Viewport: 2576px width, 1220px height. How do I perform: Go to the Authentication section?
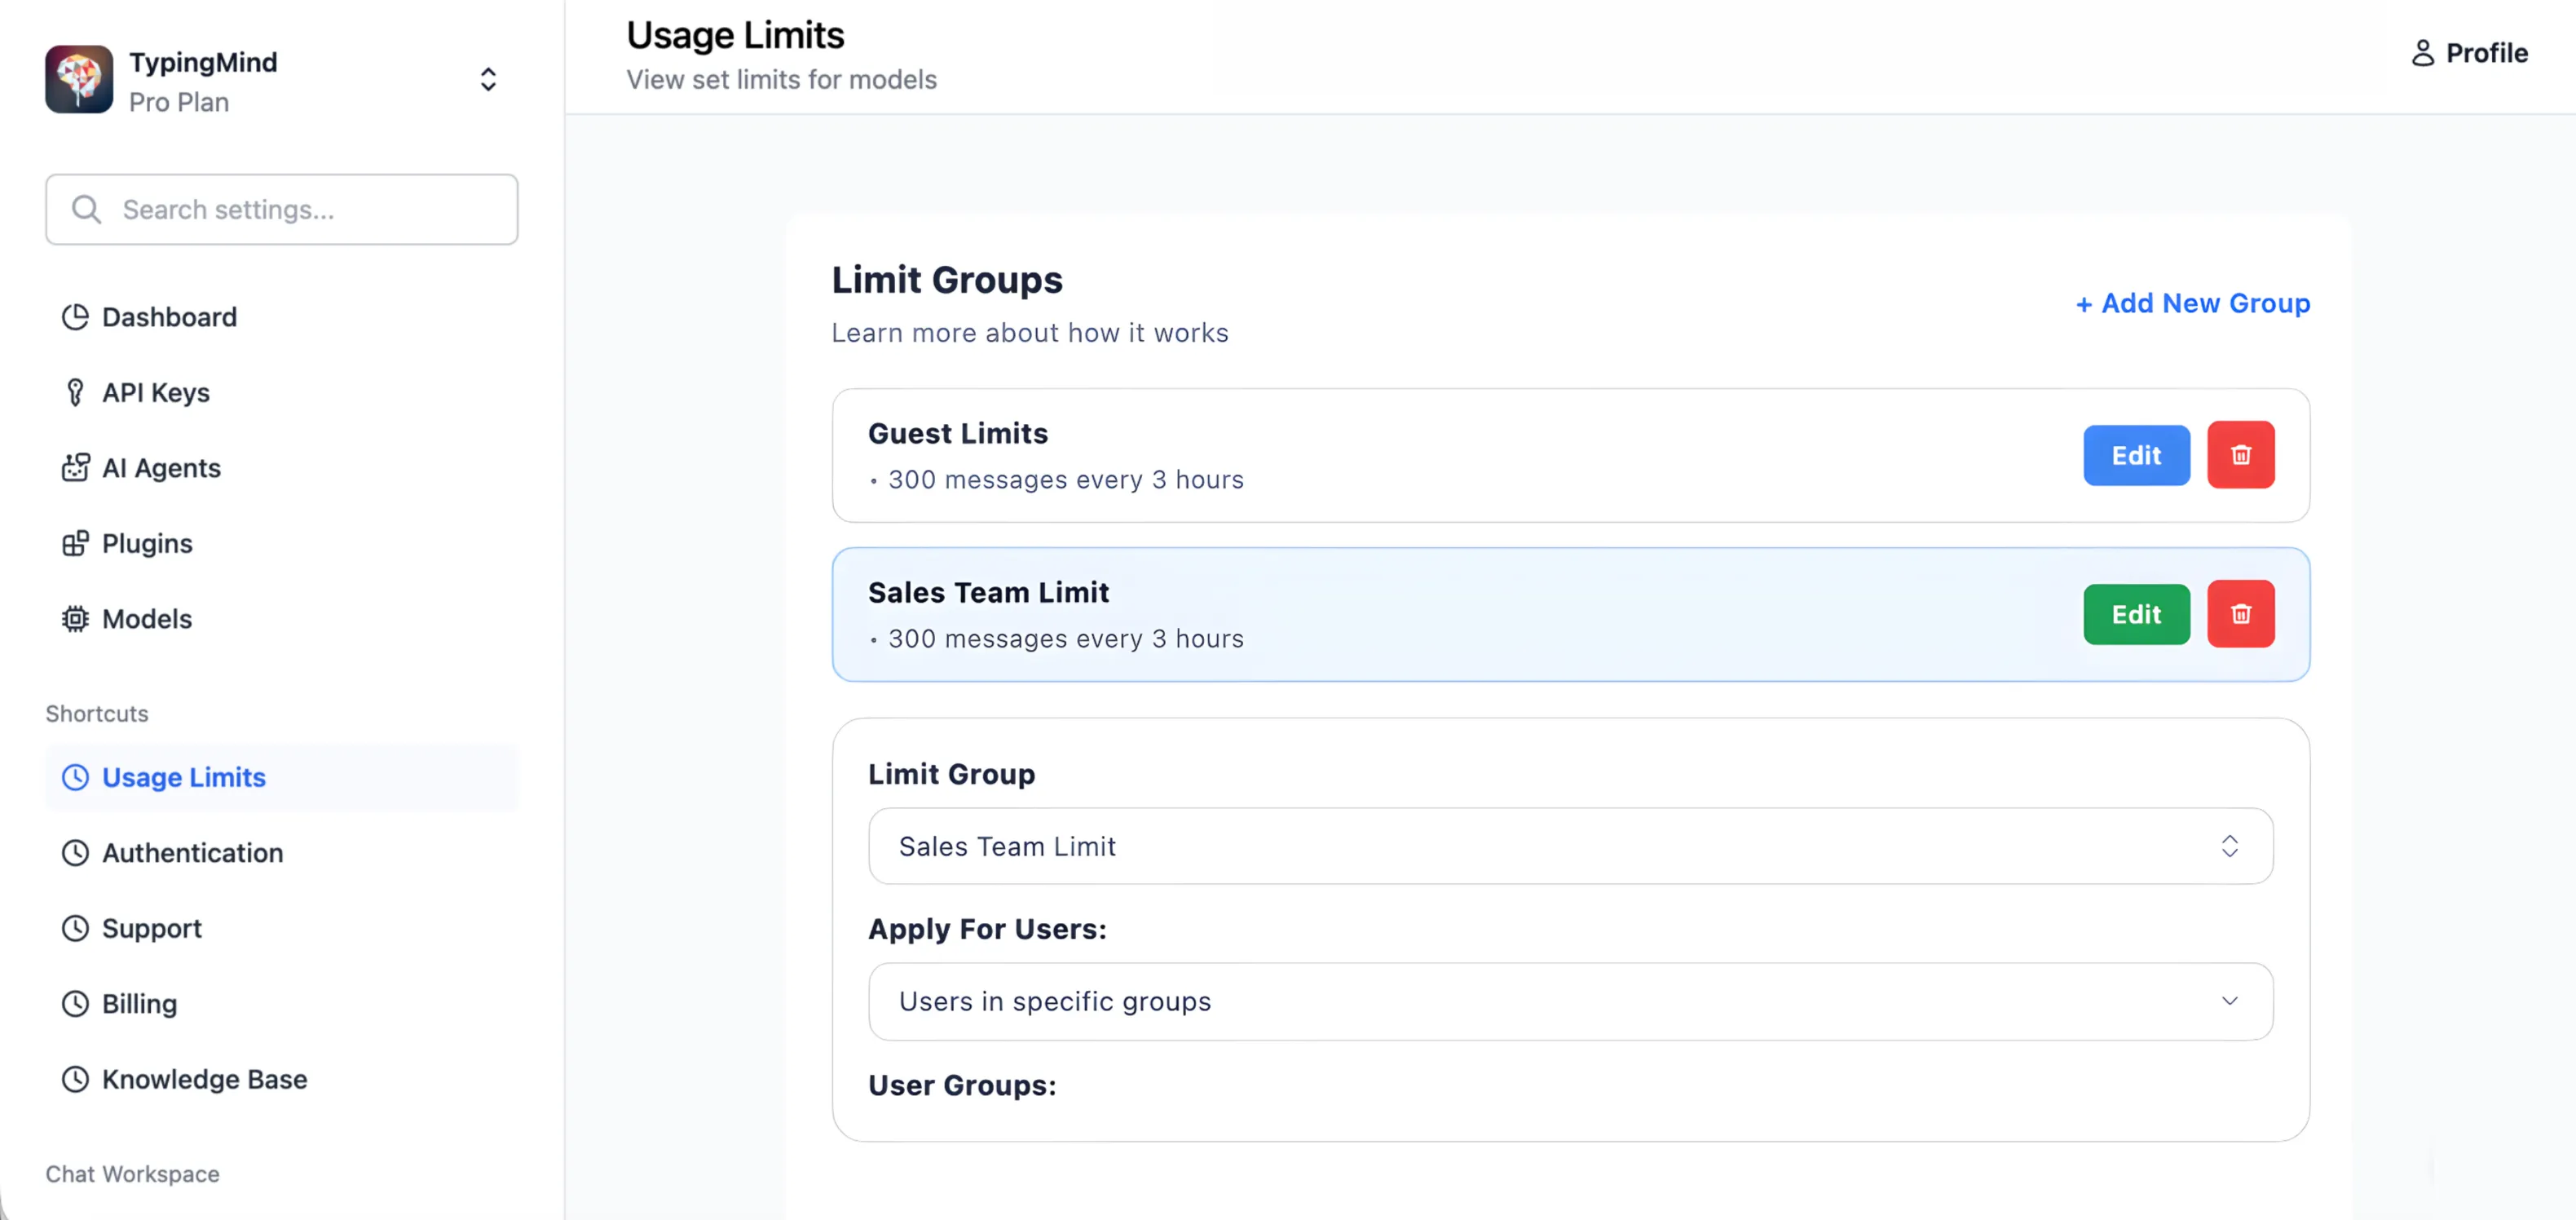click(x=192, y=853)
